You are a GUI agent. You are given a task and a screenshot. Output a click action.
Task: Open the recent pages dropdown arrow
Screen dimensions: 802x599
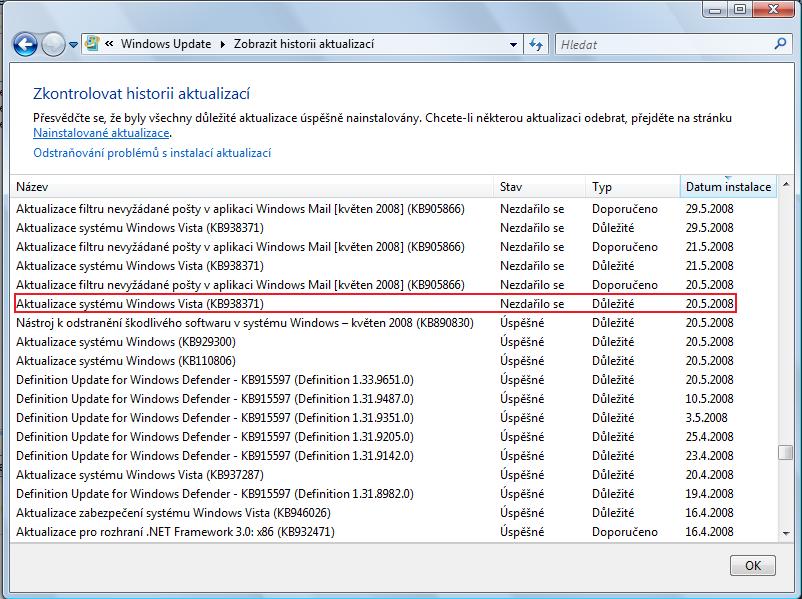[x=73, y=45]
